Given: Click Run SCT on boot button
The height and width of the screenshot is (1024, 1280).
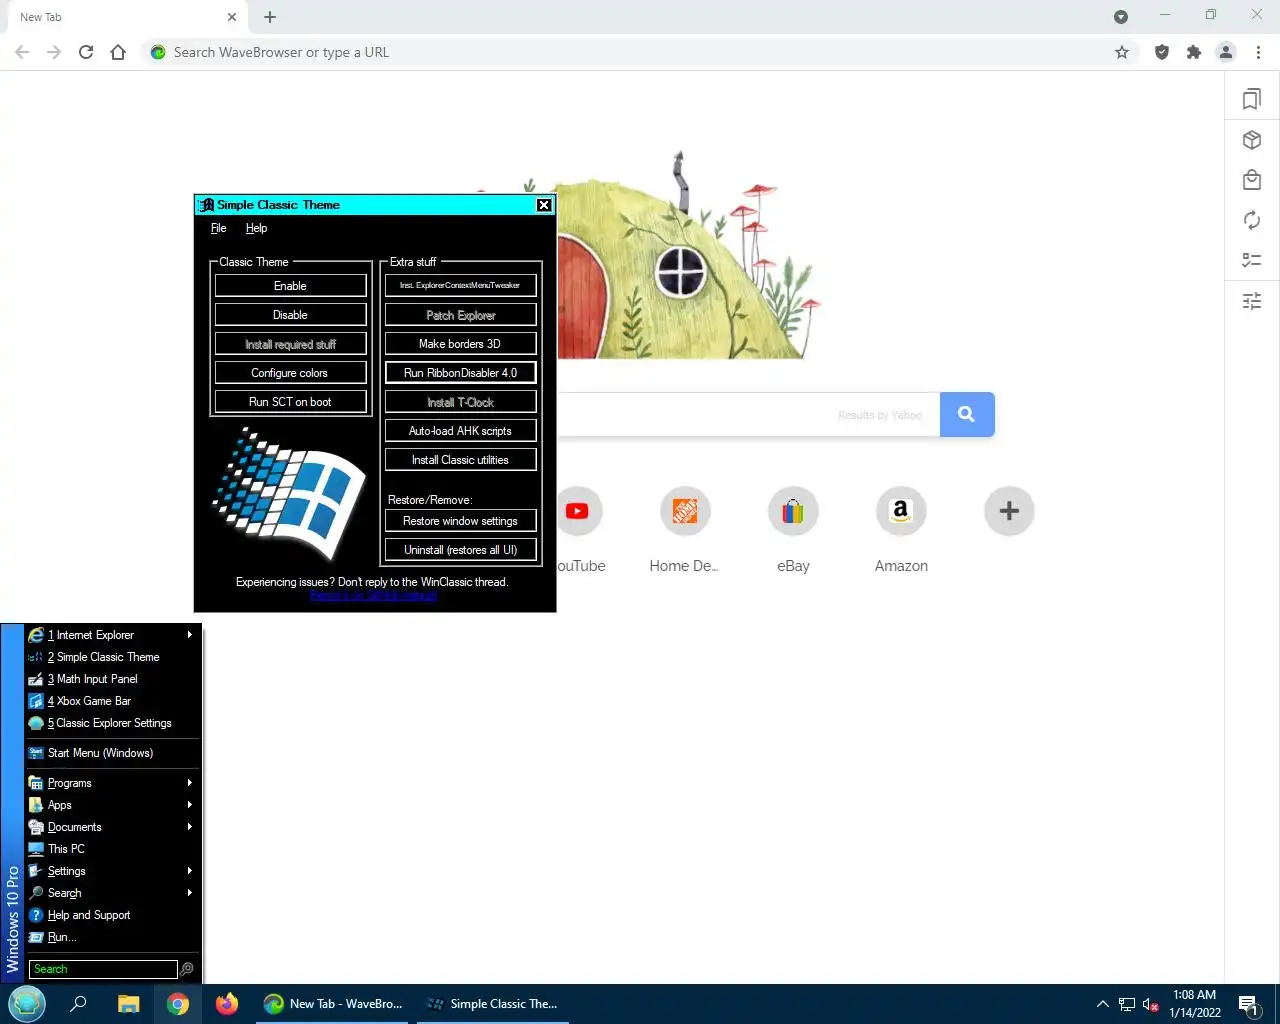Looking at the screenshot, I should pyautogui.click(x=290, y=402).
